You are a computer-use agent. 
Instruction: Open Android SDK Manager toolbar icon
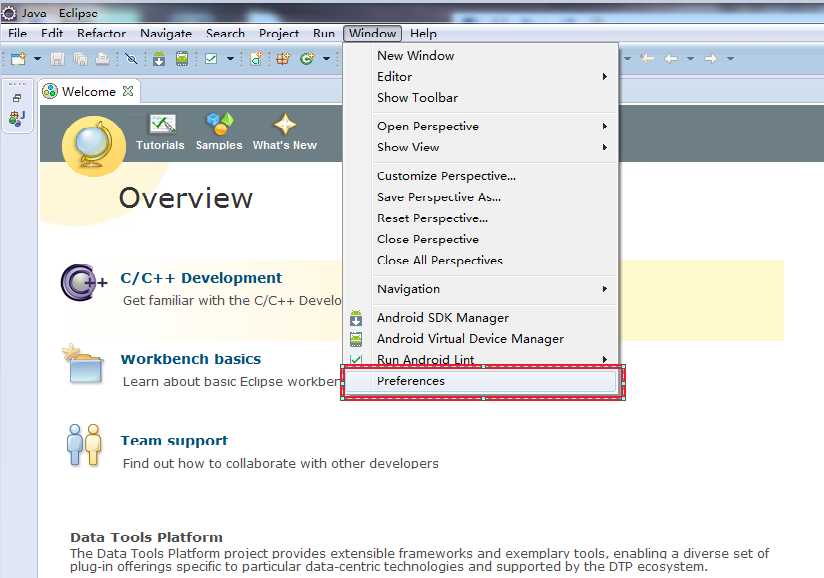pyautogui.click(x=159, y=58)
